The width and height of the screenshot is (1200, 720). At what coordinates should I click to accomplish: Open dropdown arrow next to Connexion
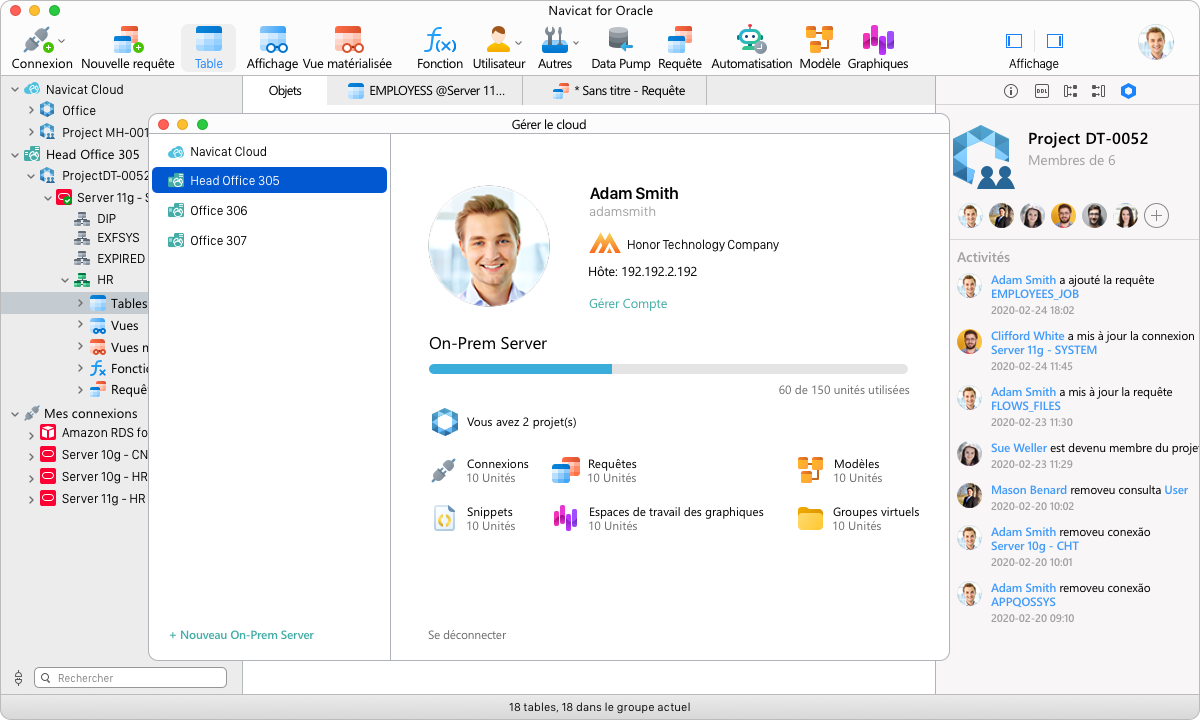coord(62,42)
